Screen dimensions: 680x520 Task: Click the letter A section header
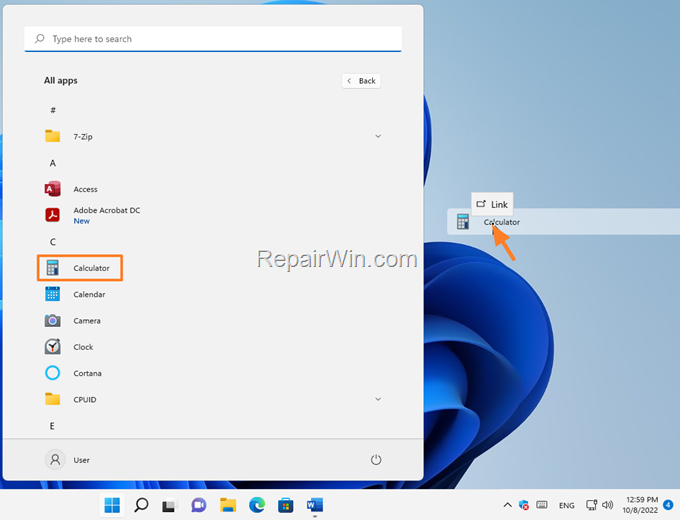(52, 163)
